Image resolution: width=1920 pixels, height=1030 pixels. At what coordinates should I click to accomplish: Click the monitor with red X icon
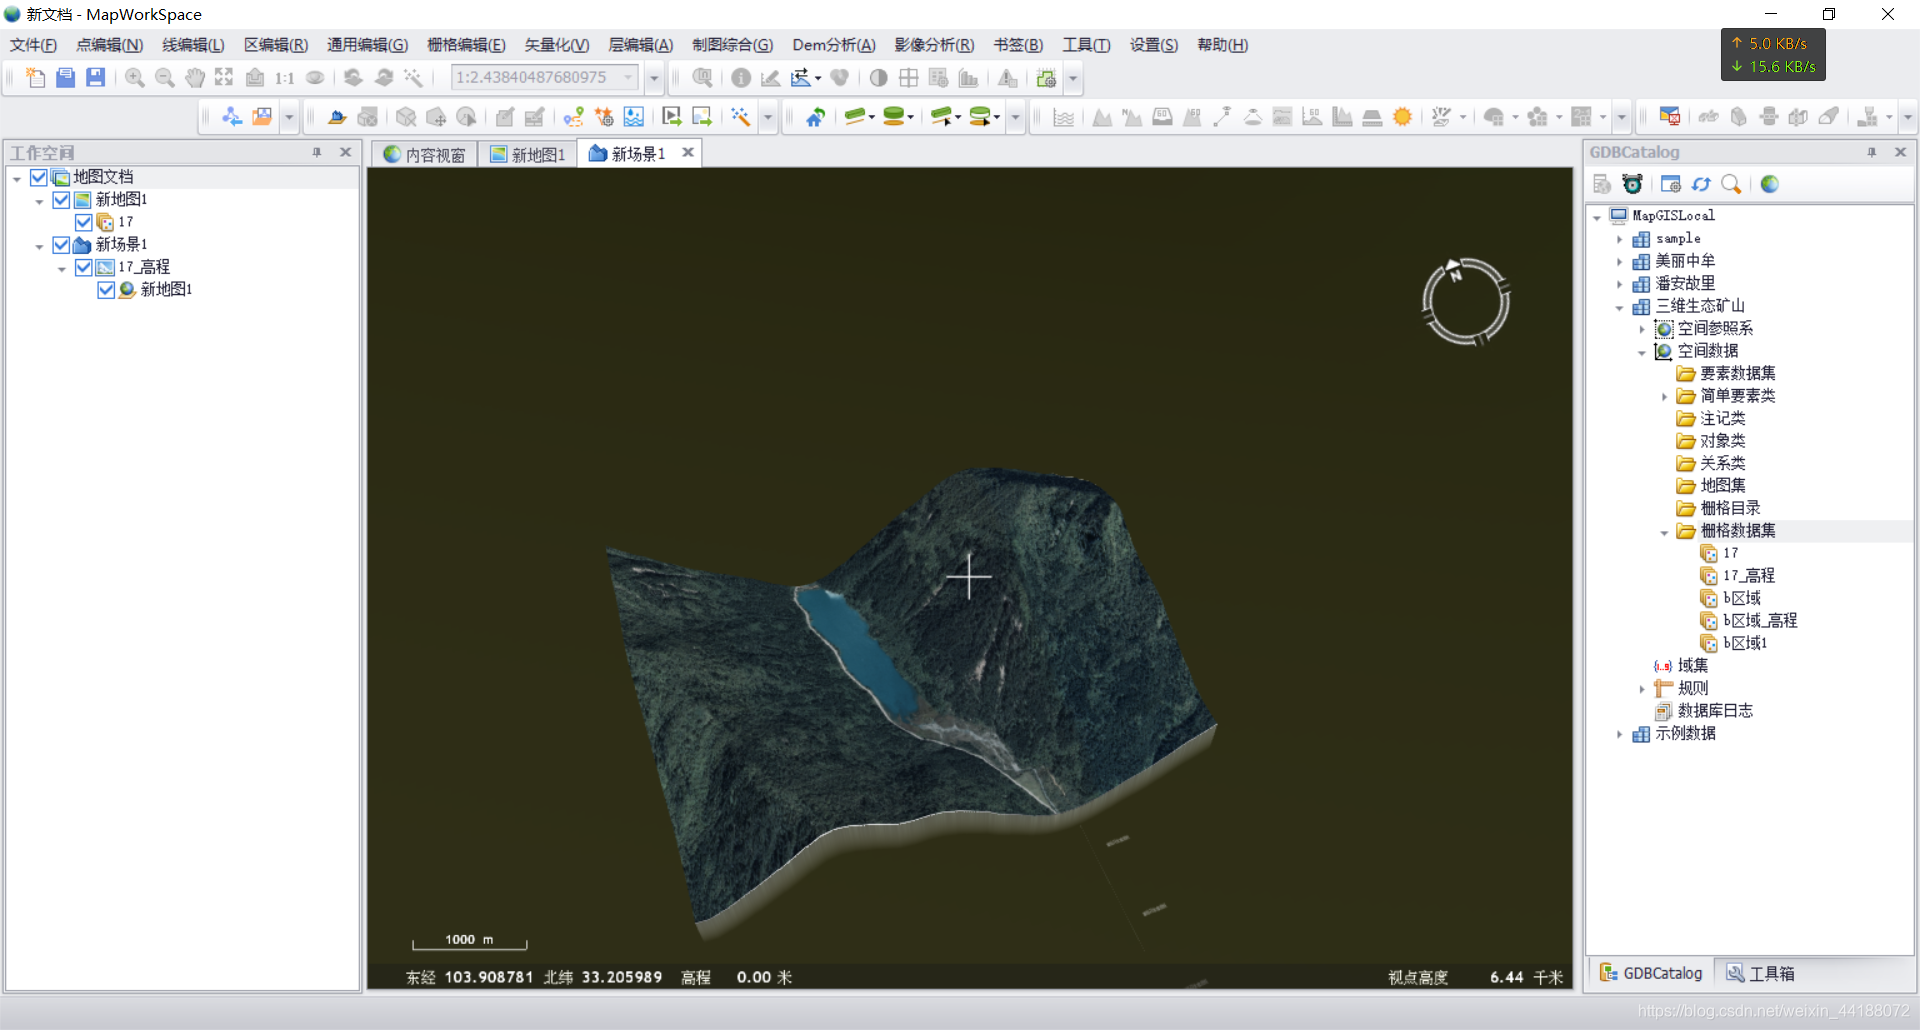point(1670,117)
